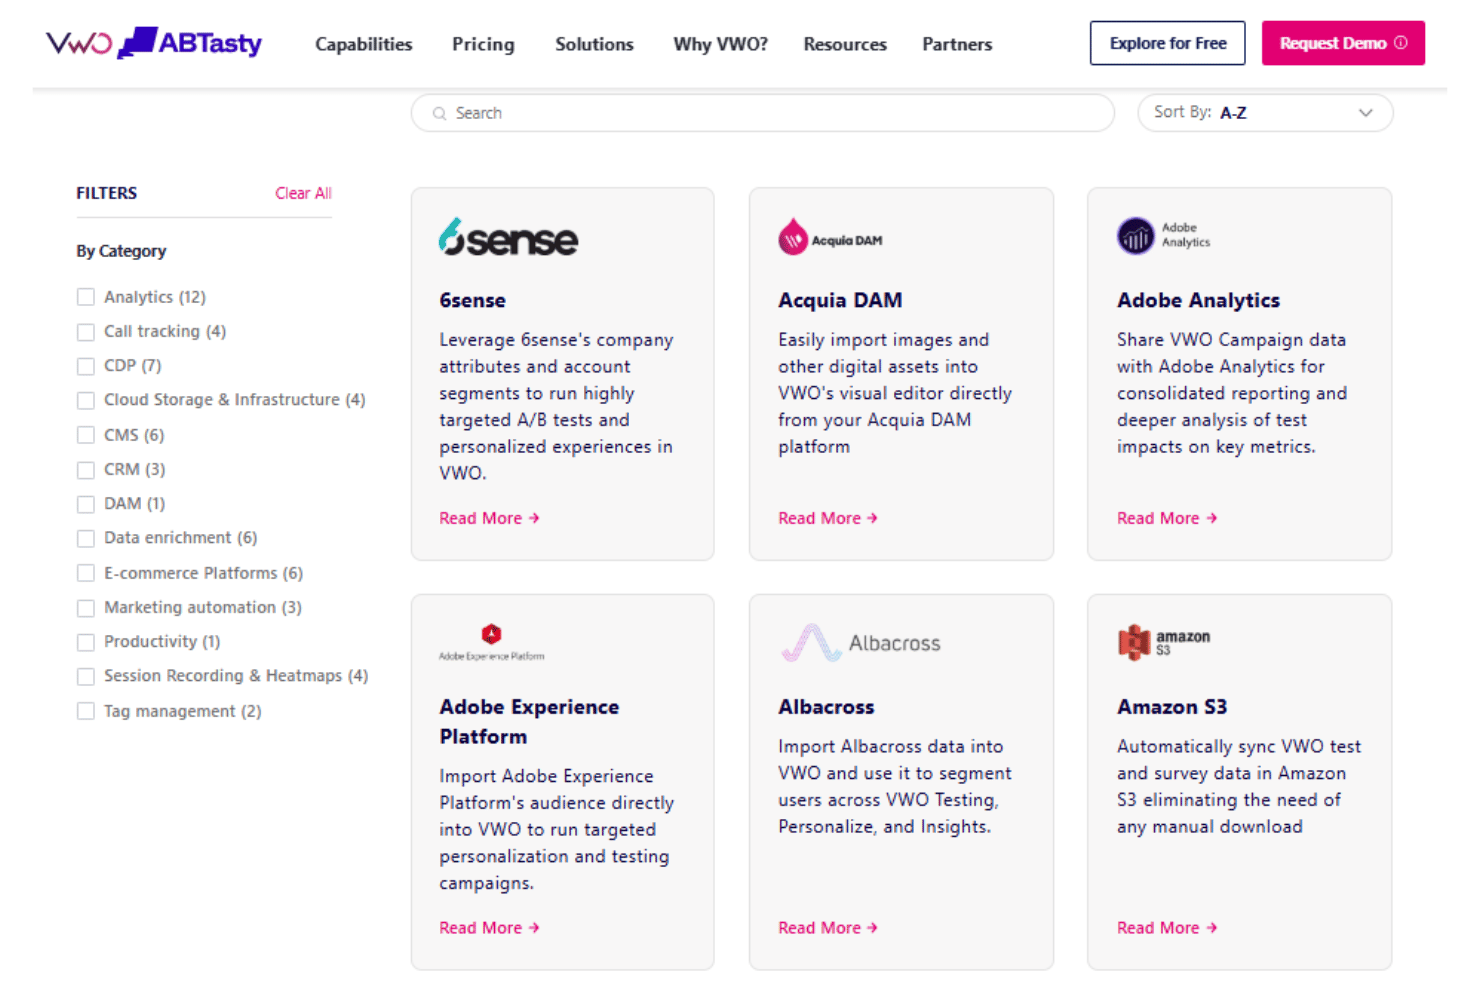This screenshot has width=1480, height=987.
Task: Check Marketing automation (3) filter
Action: (86, 608)
